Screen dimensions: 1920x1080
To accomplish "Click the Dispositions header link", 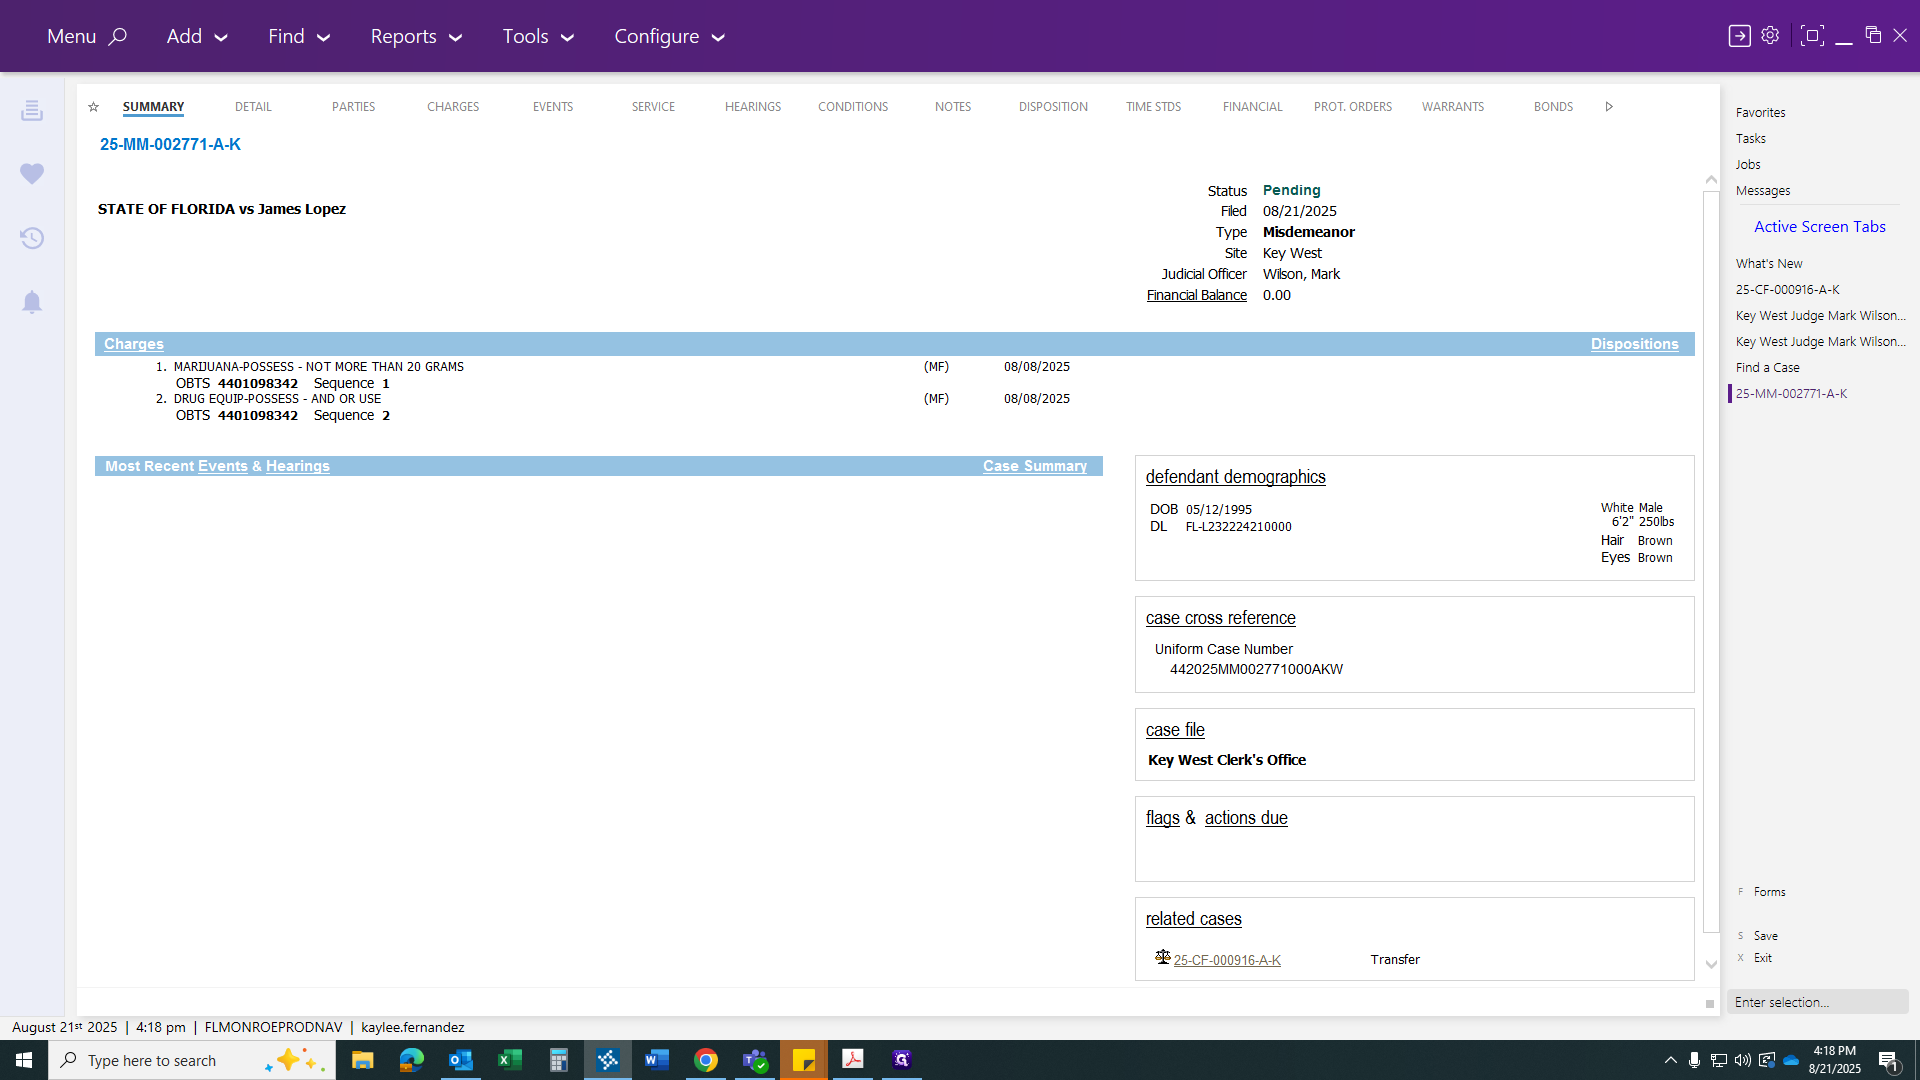I will point(1634,344).
